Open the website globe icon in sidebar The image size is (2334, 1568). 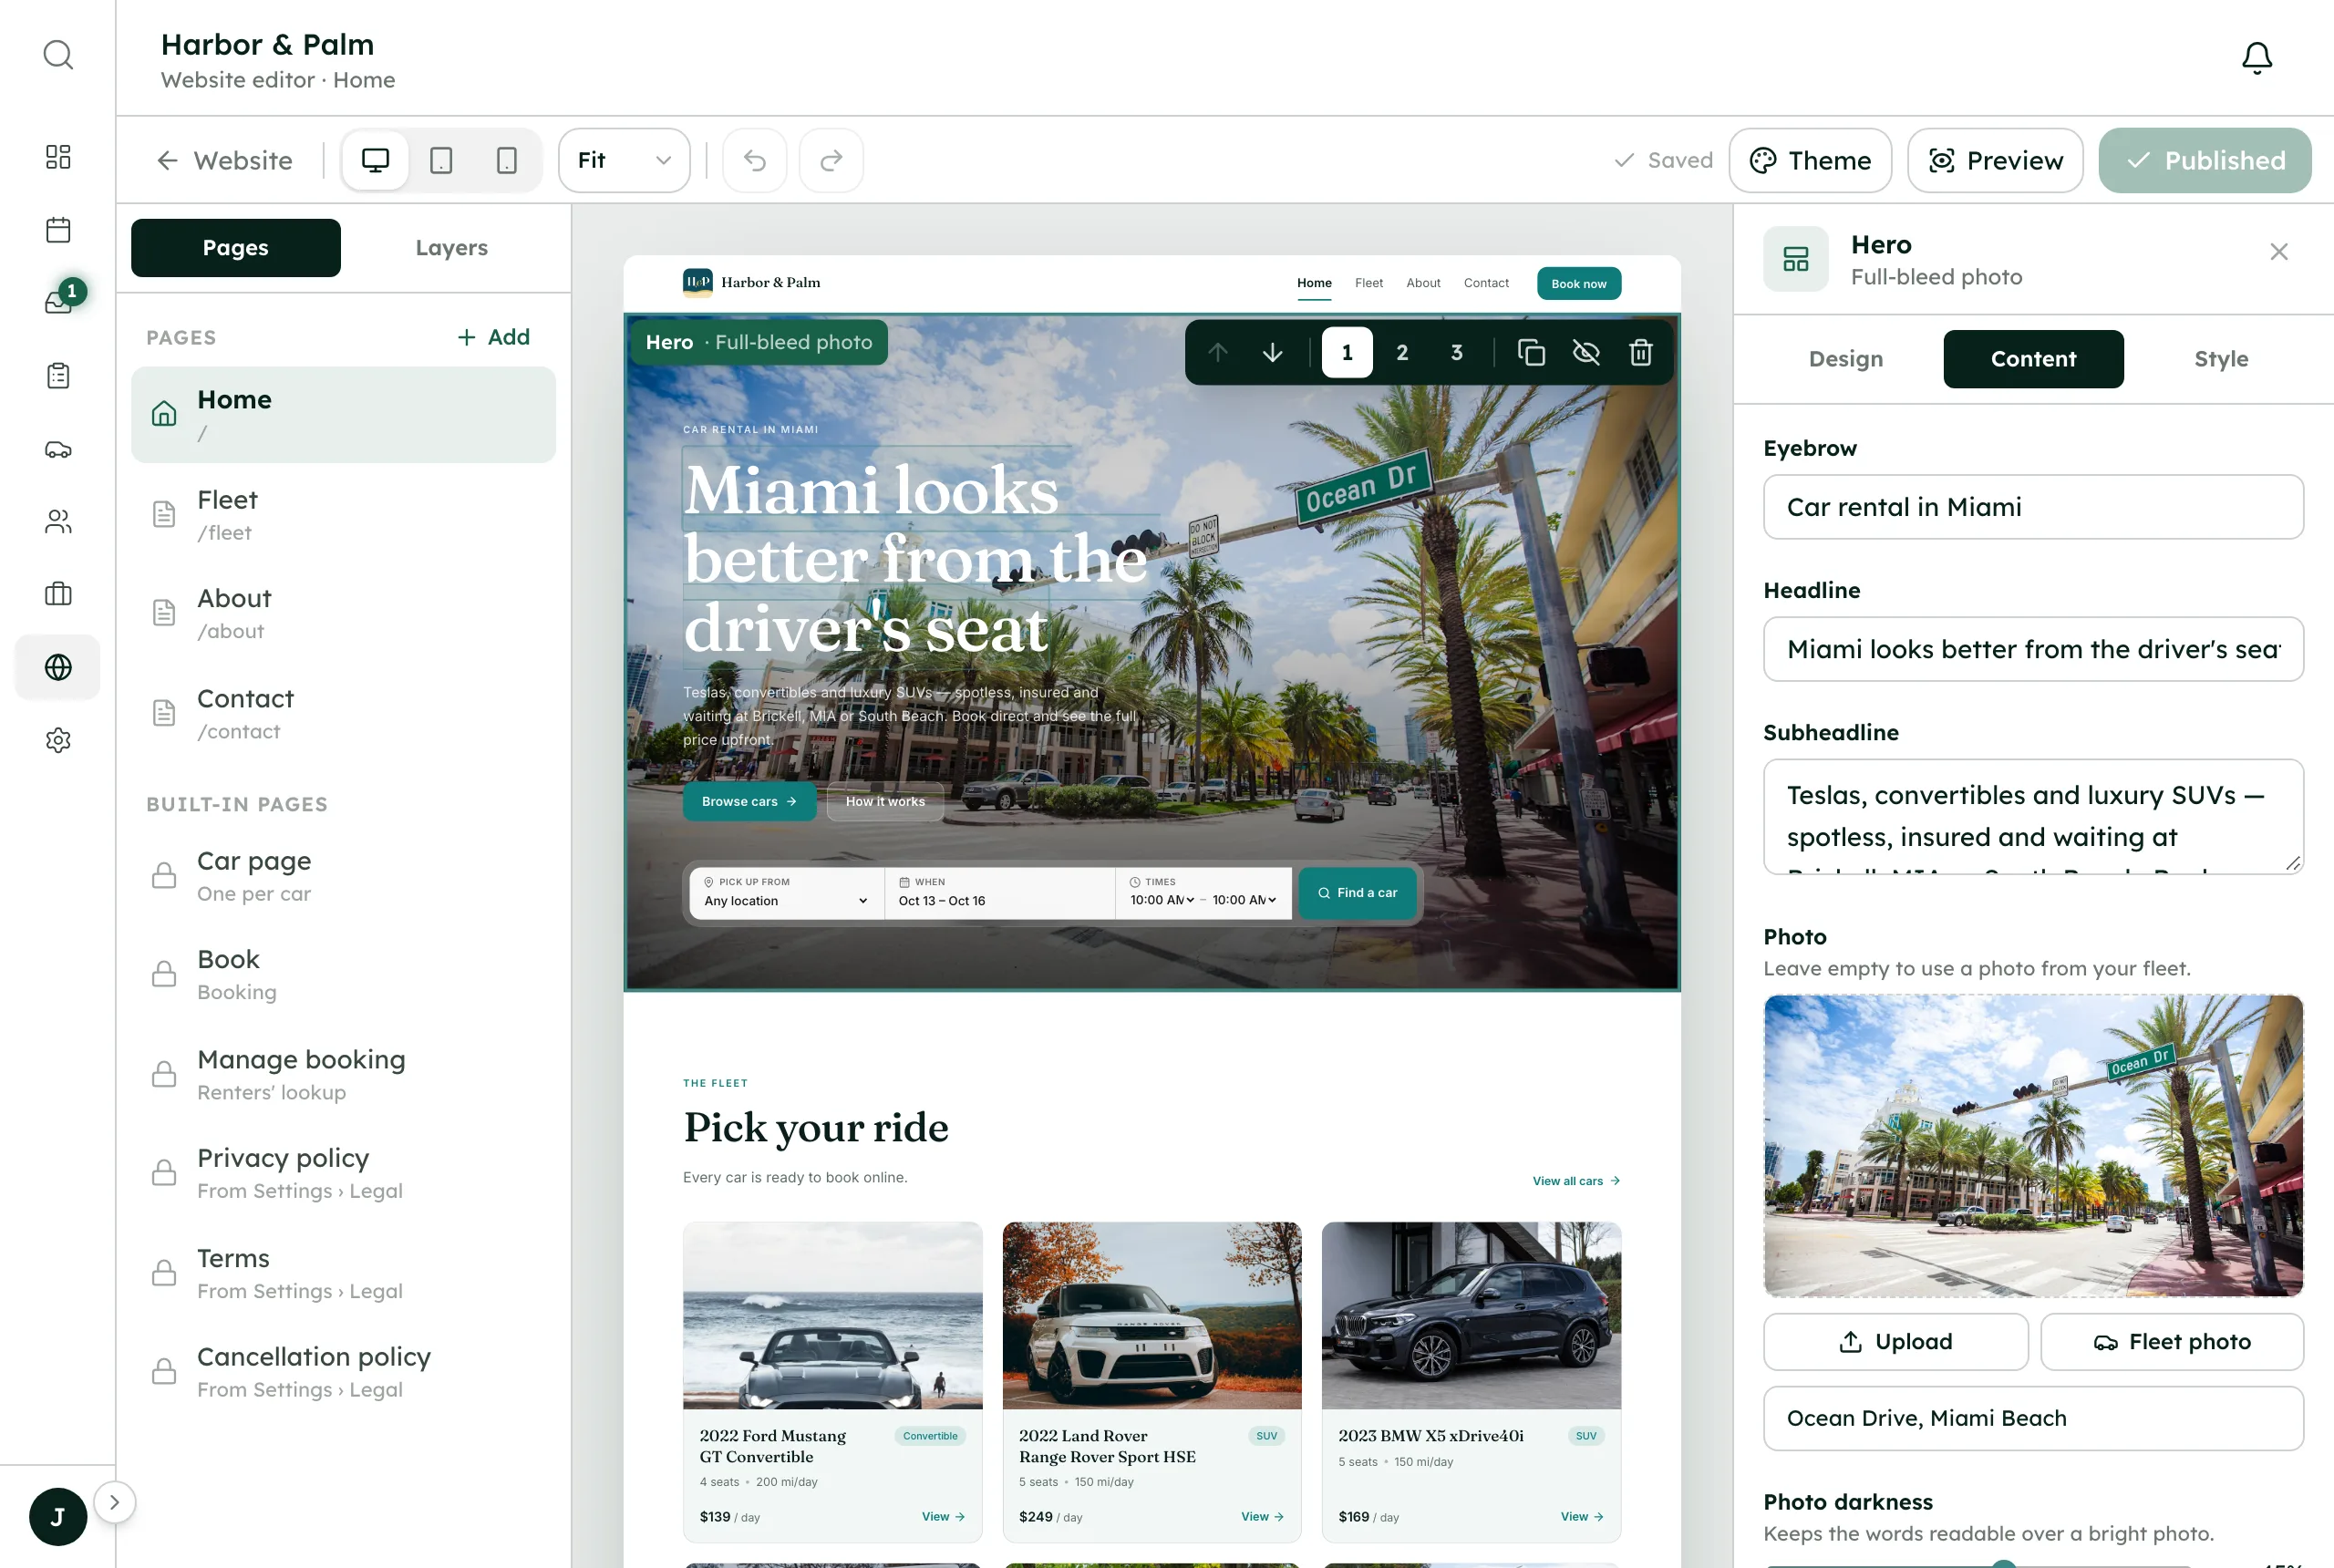tap(58, 667)
